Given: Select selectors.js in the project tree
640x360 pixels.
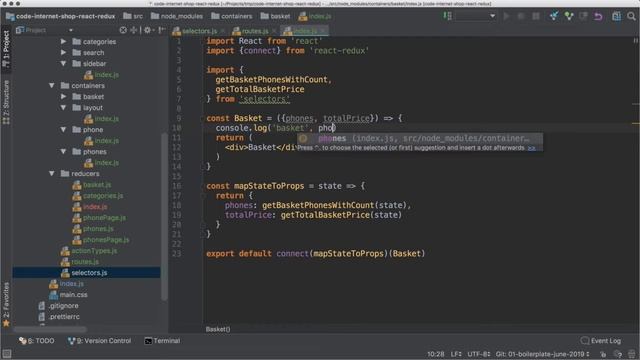Looking at the screenshot, I should [86, 273].
